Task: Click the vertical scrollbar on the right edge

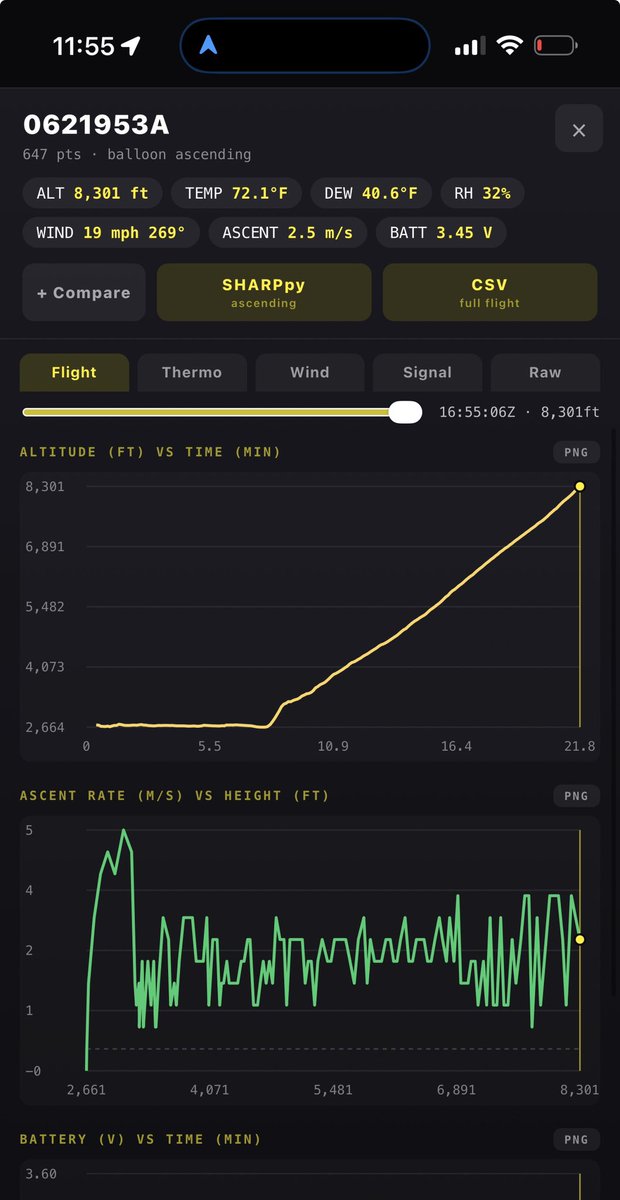Action: tap(614, 715)
